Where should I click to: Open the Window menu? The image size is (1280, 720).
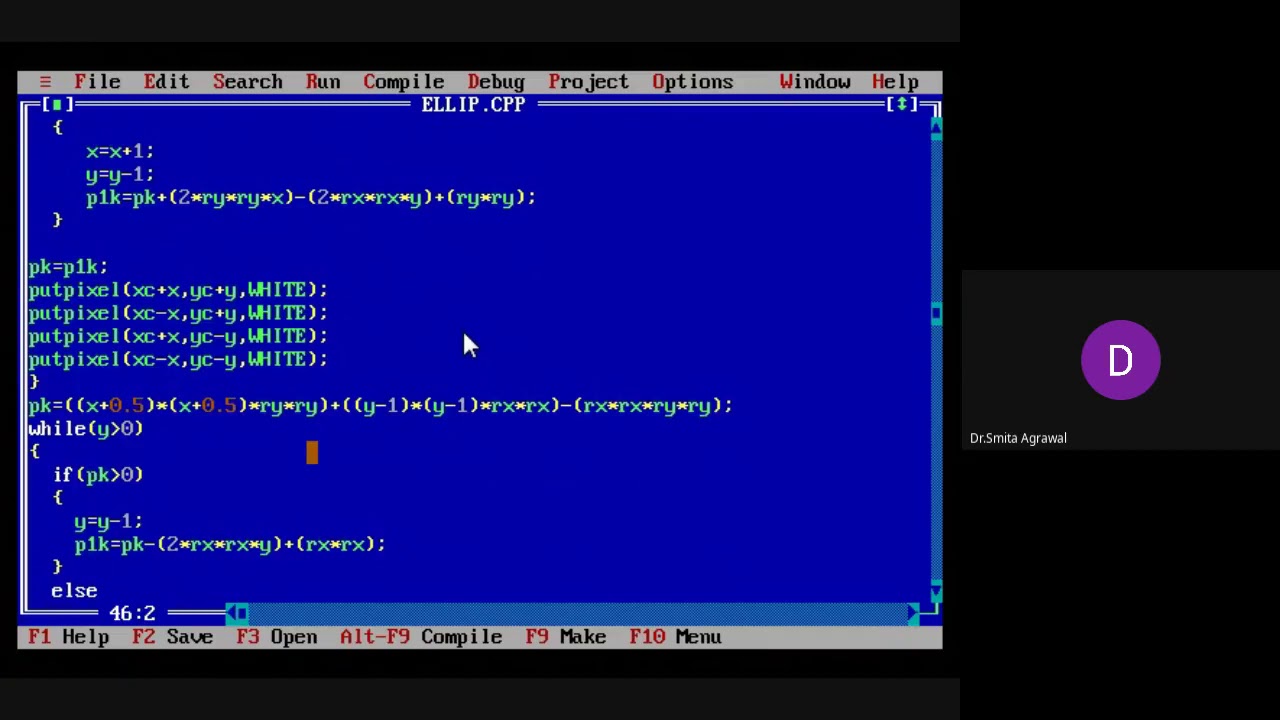pyautogui.click(x=815, y=82)
